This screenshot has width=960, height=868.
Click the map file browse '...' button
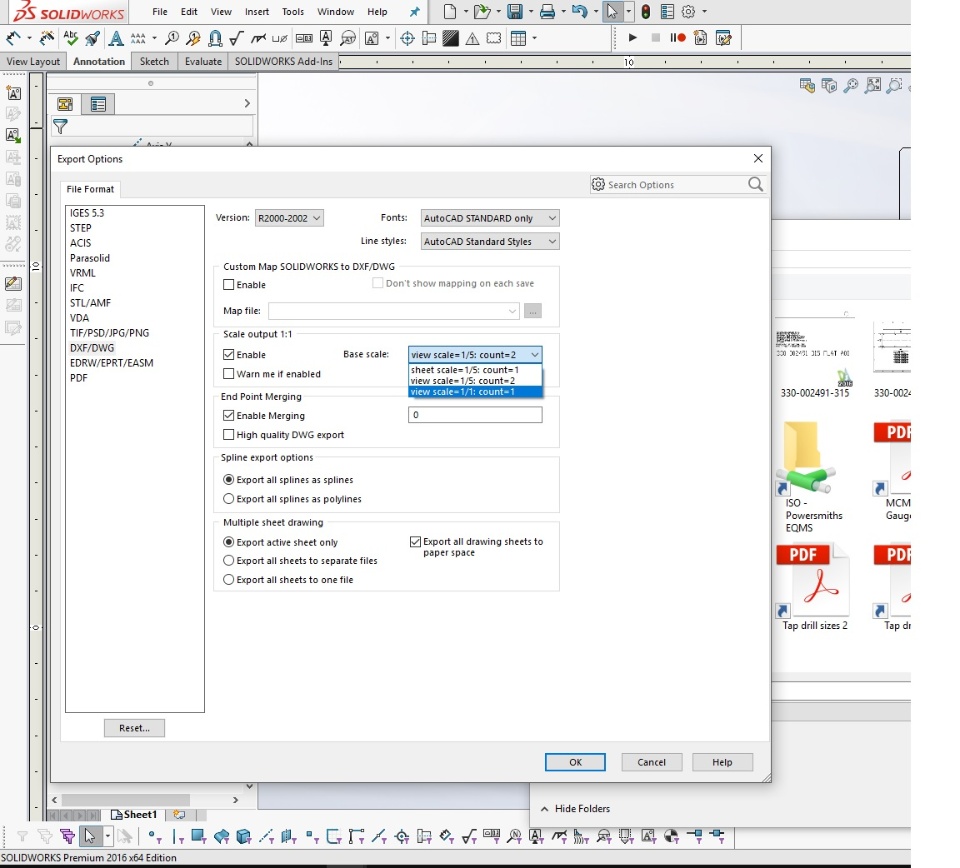point(533,311)
